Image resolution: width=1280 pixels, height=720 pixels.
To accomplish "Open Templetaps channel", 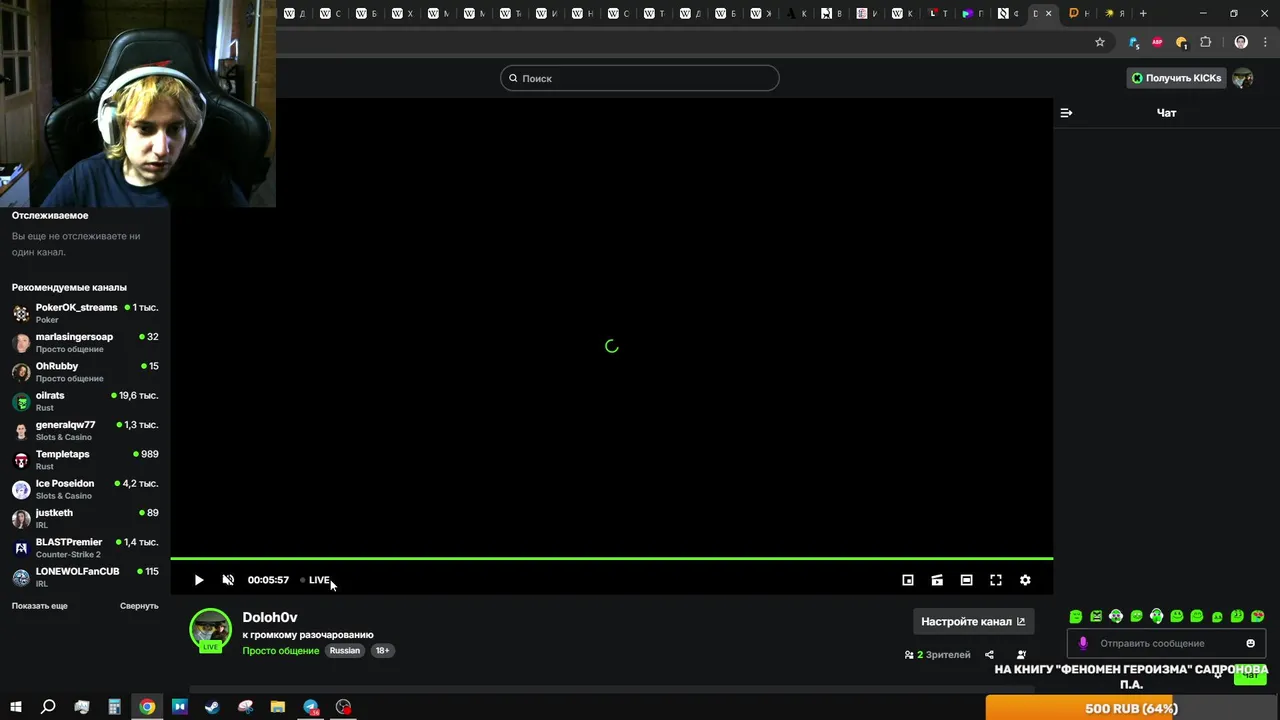I will click(85, 460).
